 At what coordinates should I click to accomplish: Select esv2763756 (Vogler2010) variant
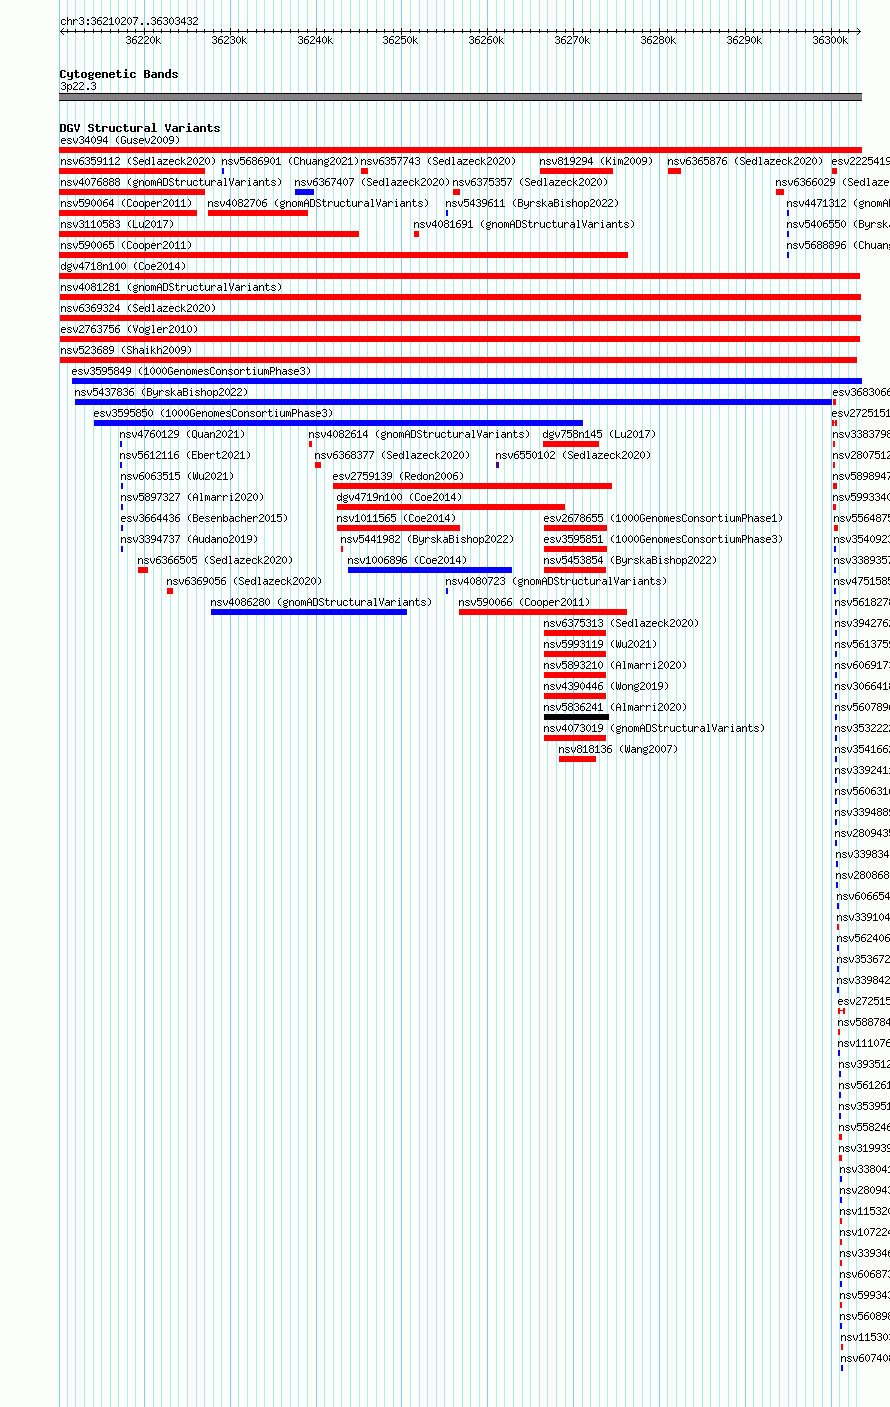click(x=129, y=329)
